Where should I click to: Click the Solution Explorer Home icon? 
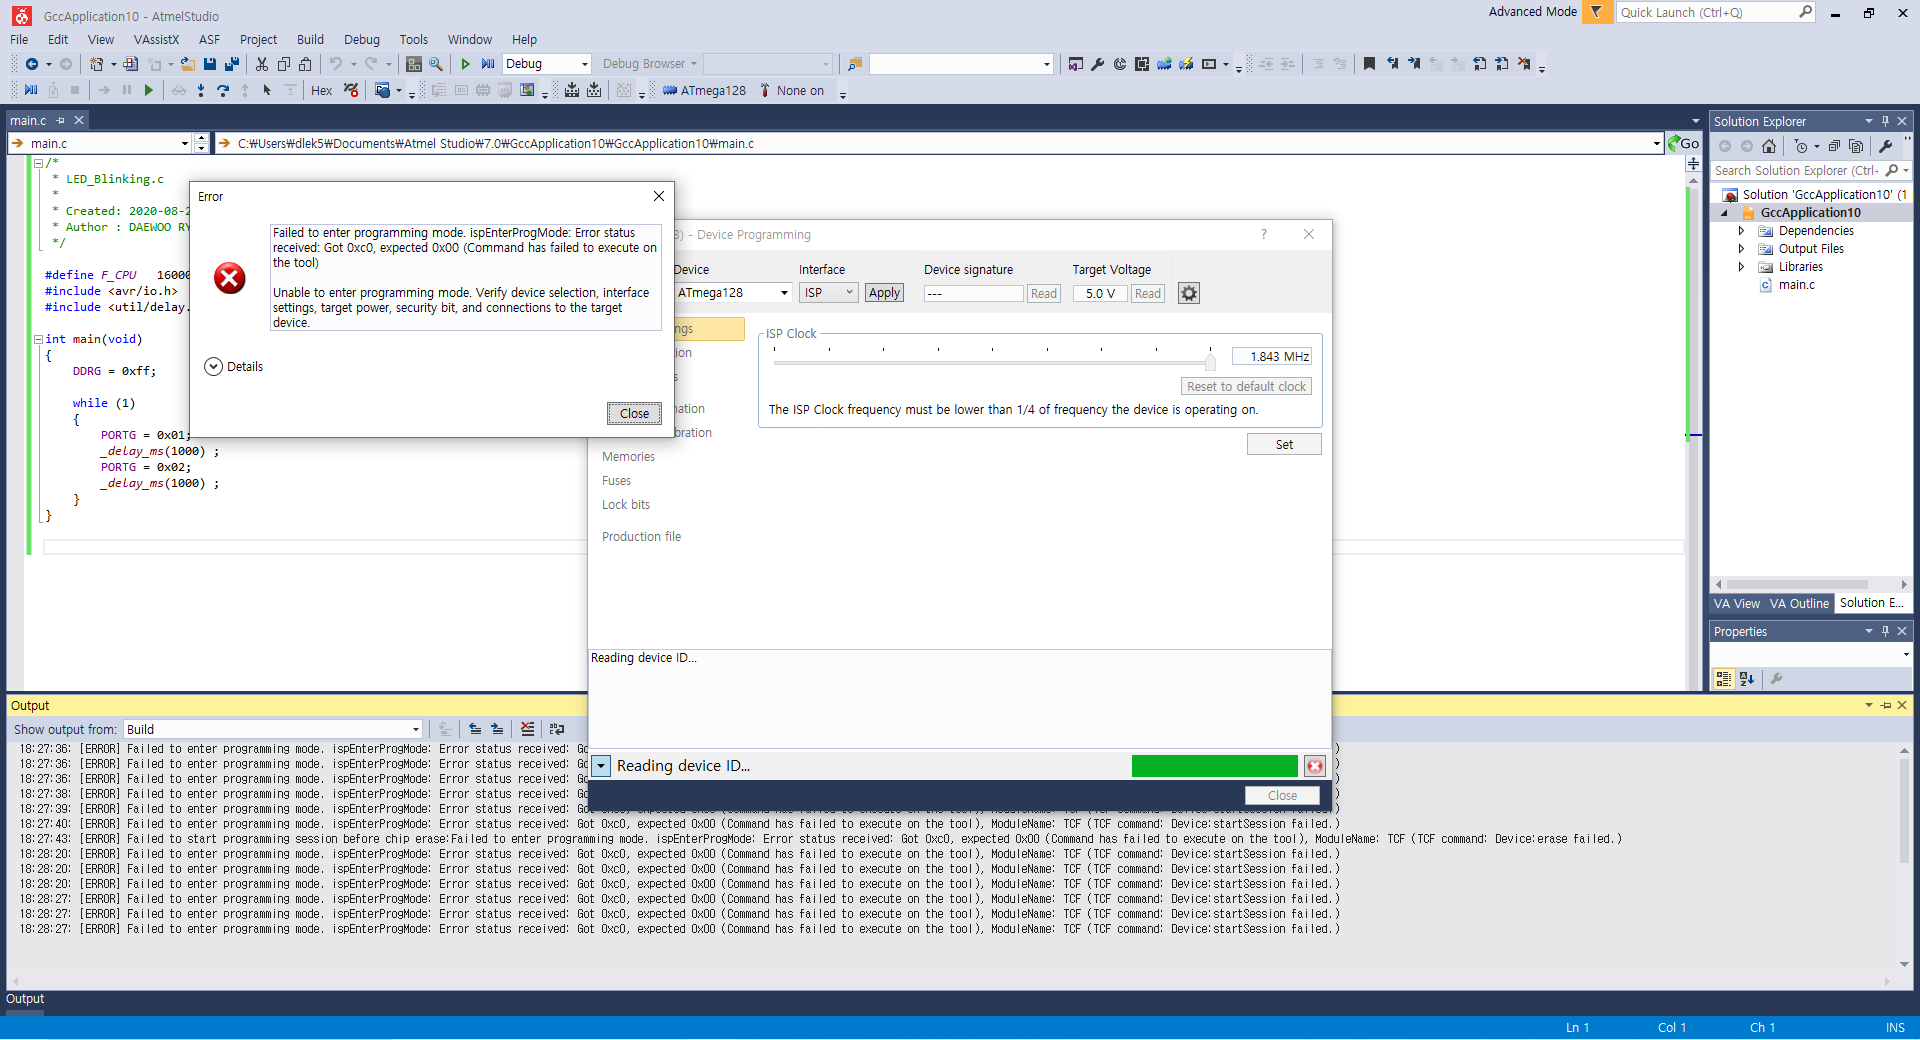pos(1768,146)
